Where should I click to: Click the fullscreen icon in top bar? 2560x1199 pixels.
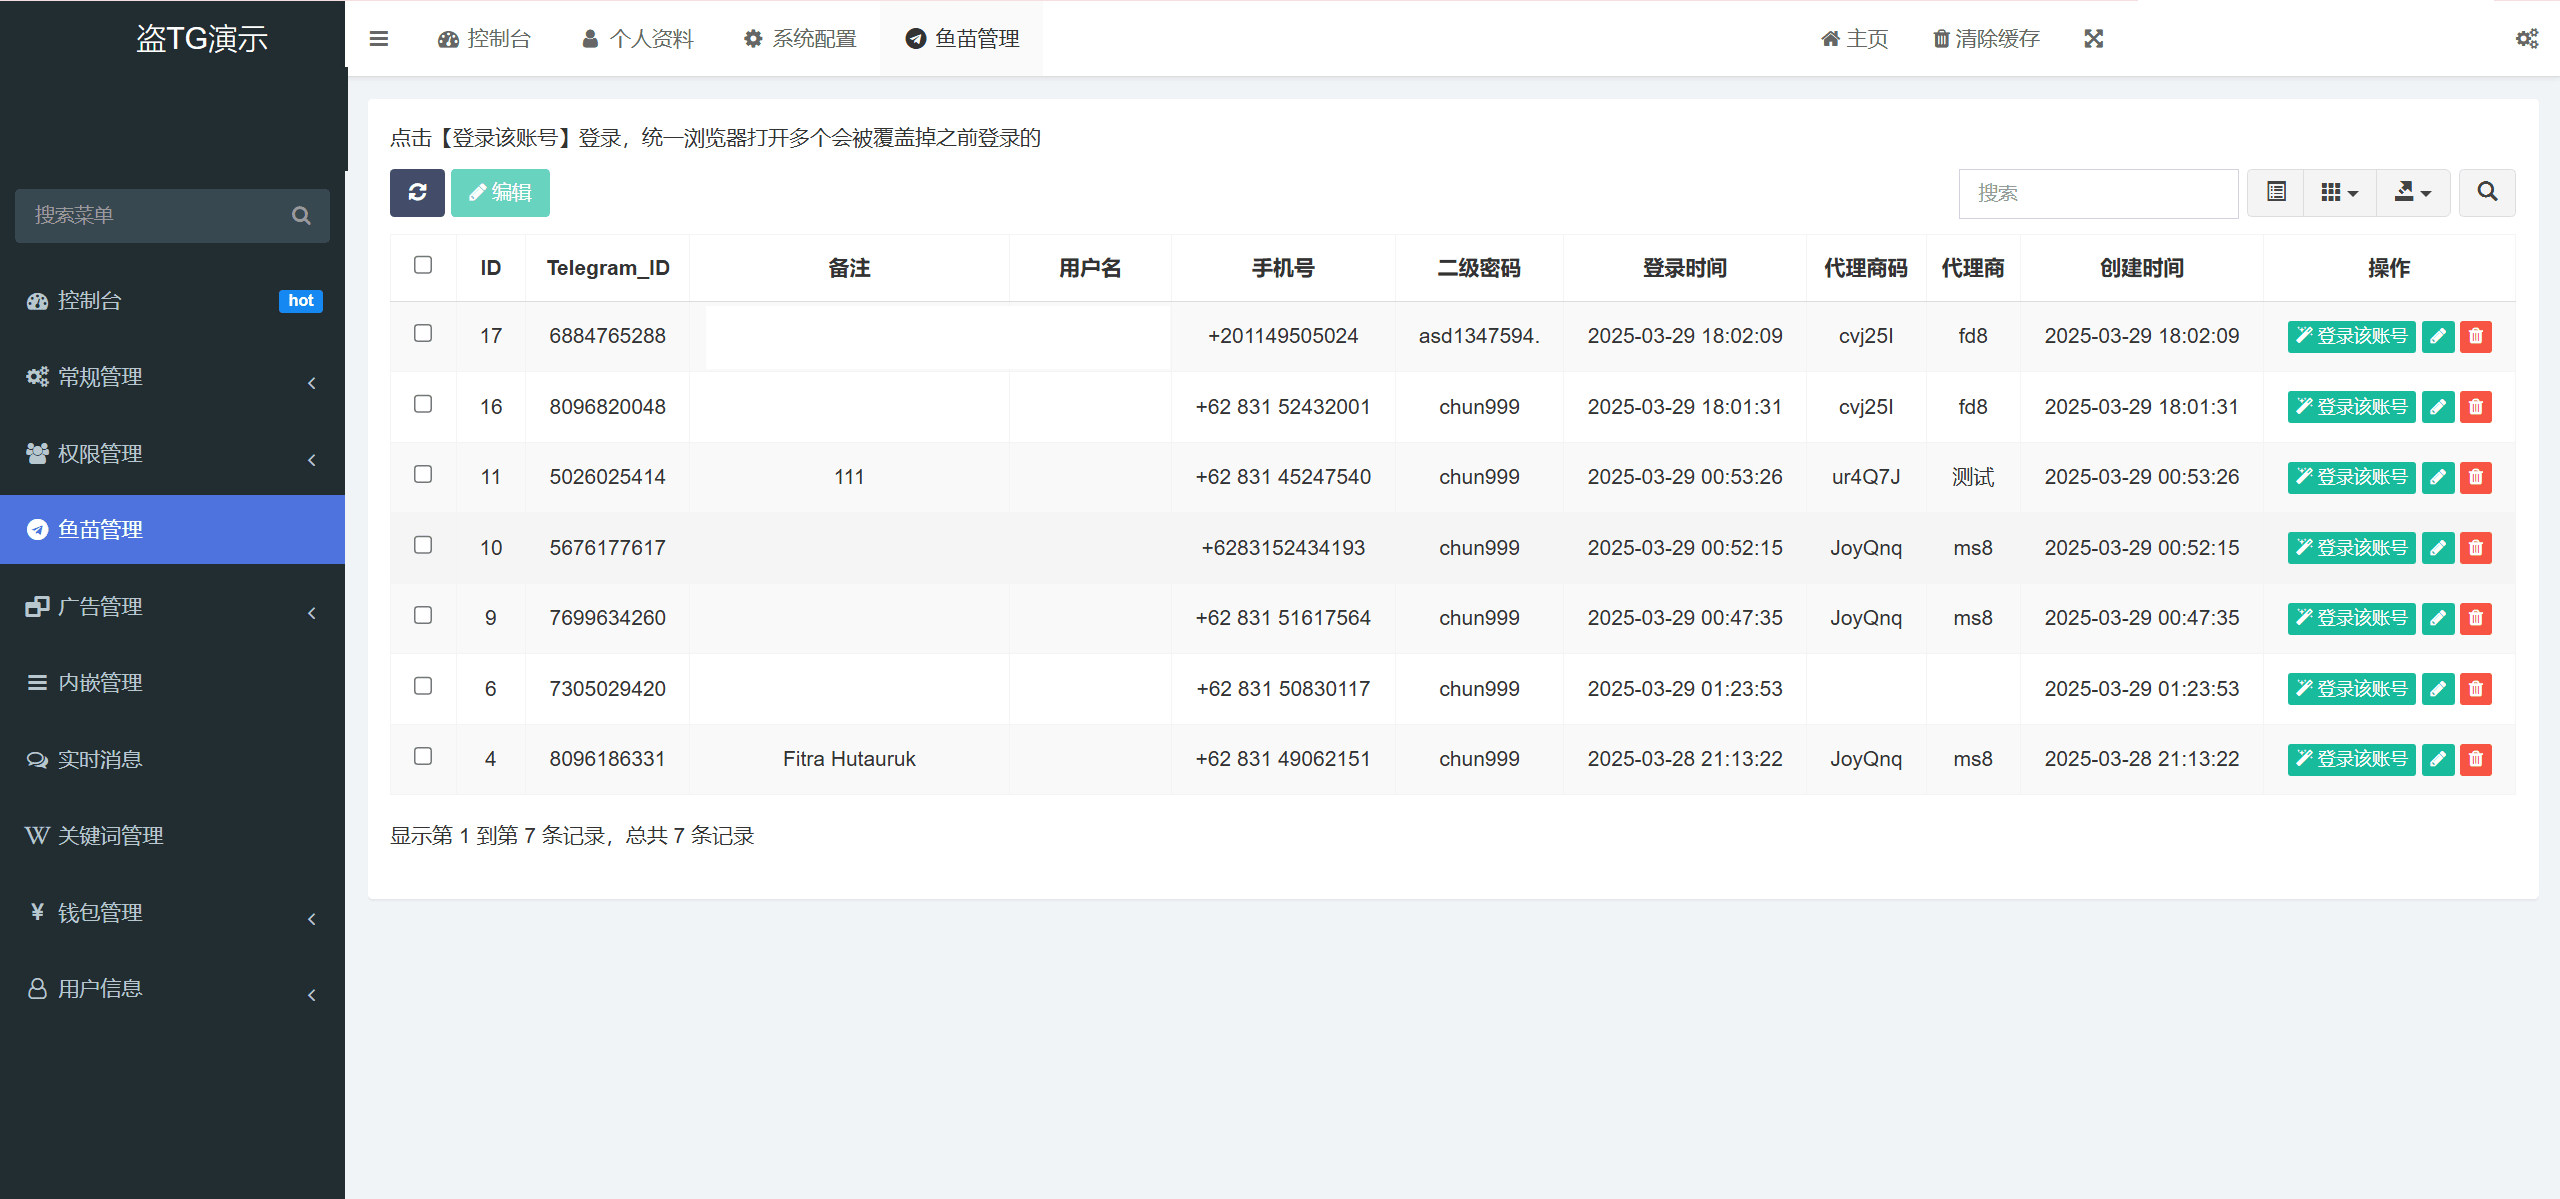click(2094, 38)
